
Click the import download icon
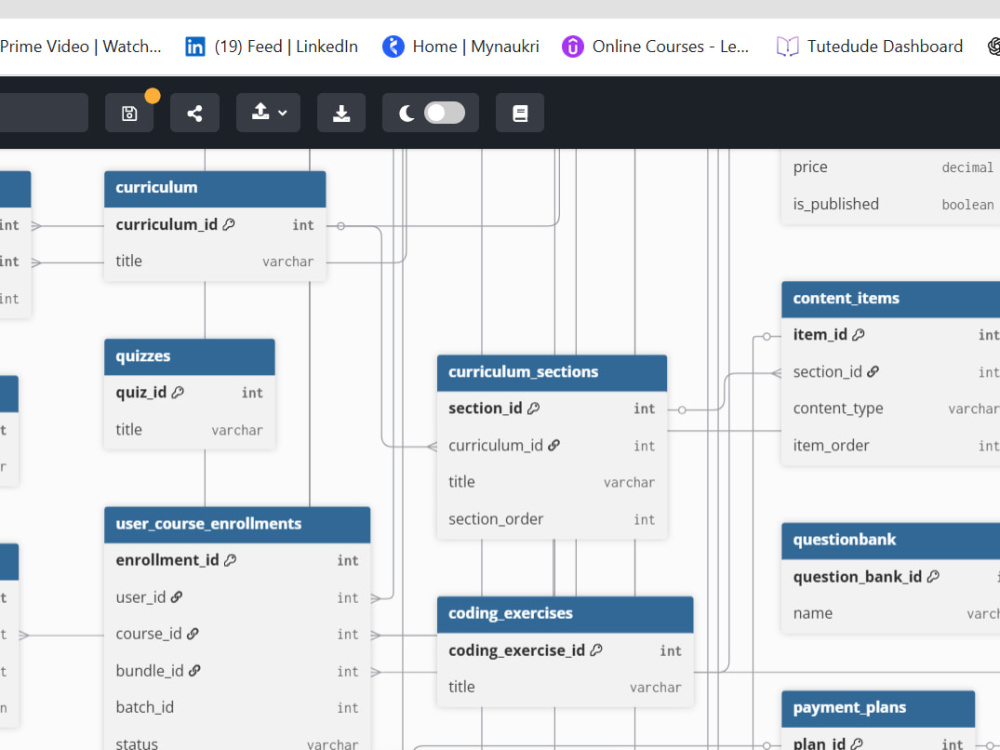coord(341,112)
